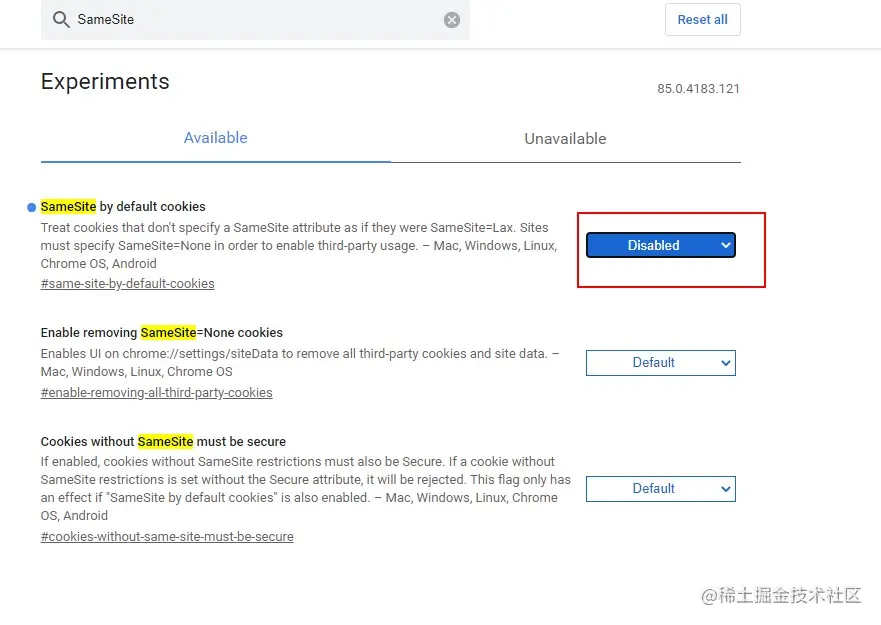Open #cookies-without-same-site-must-be-secure link
The width and height of the screenshot is (881, 625).
[x=167, y=537]
